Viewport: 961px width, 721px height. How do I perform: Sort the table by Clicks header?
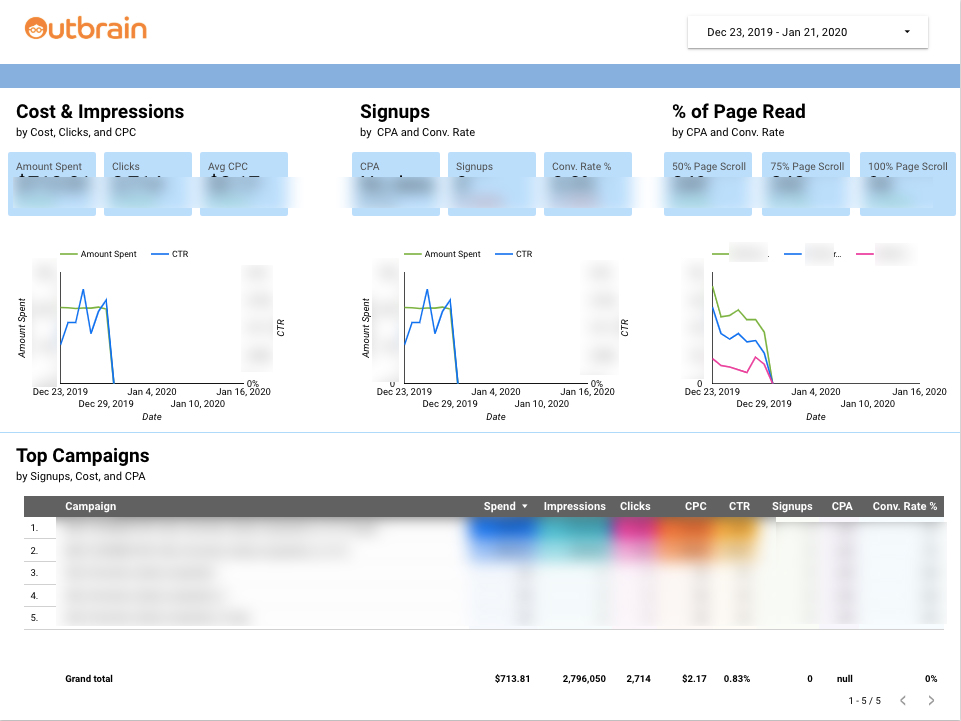click(635, 506)
